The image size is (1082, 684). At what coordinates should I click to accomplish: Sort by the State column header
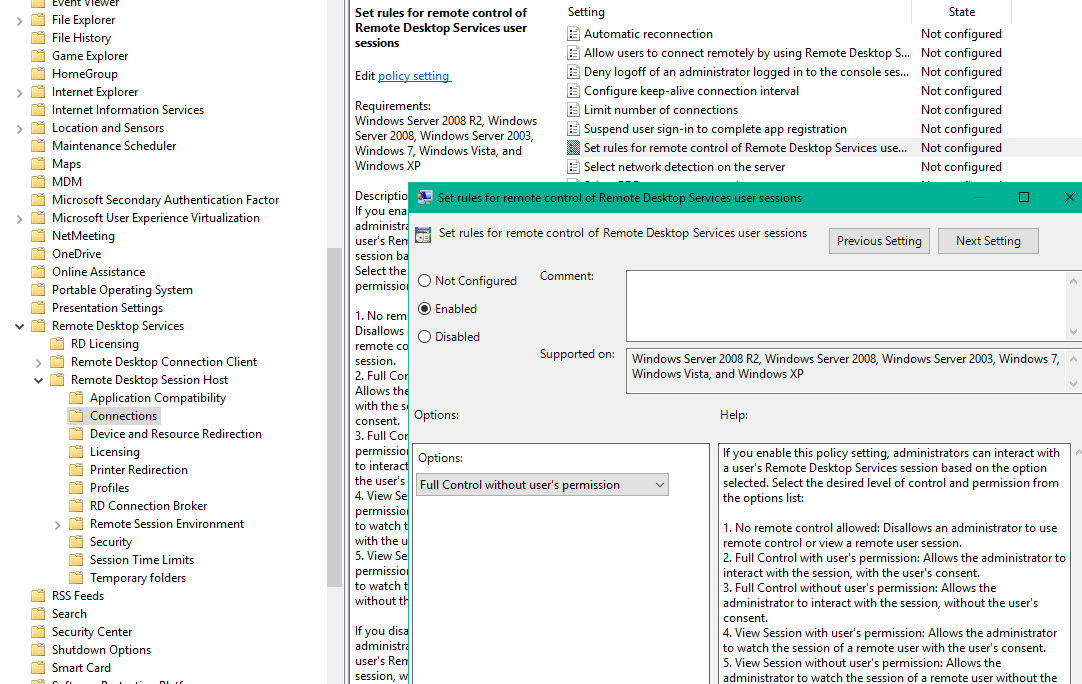pyautogui.click(x=962, y=12)
